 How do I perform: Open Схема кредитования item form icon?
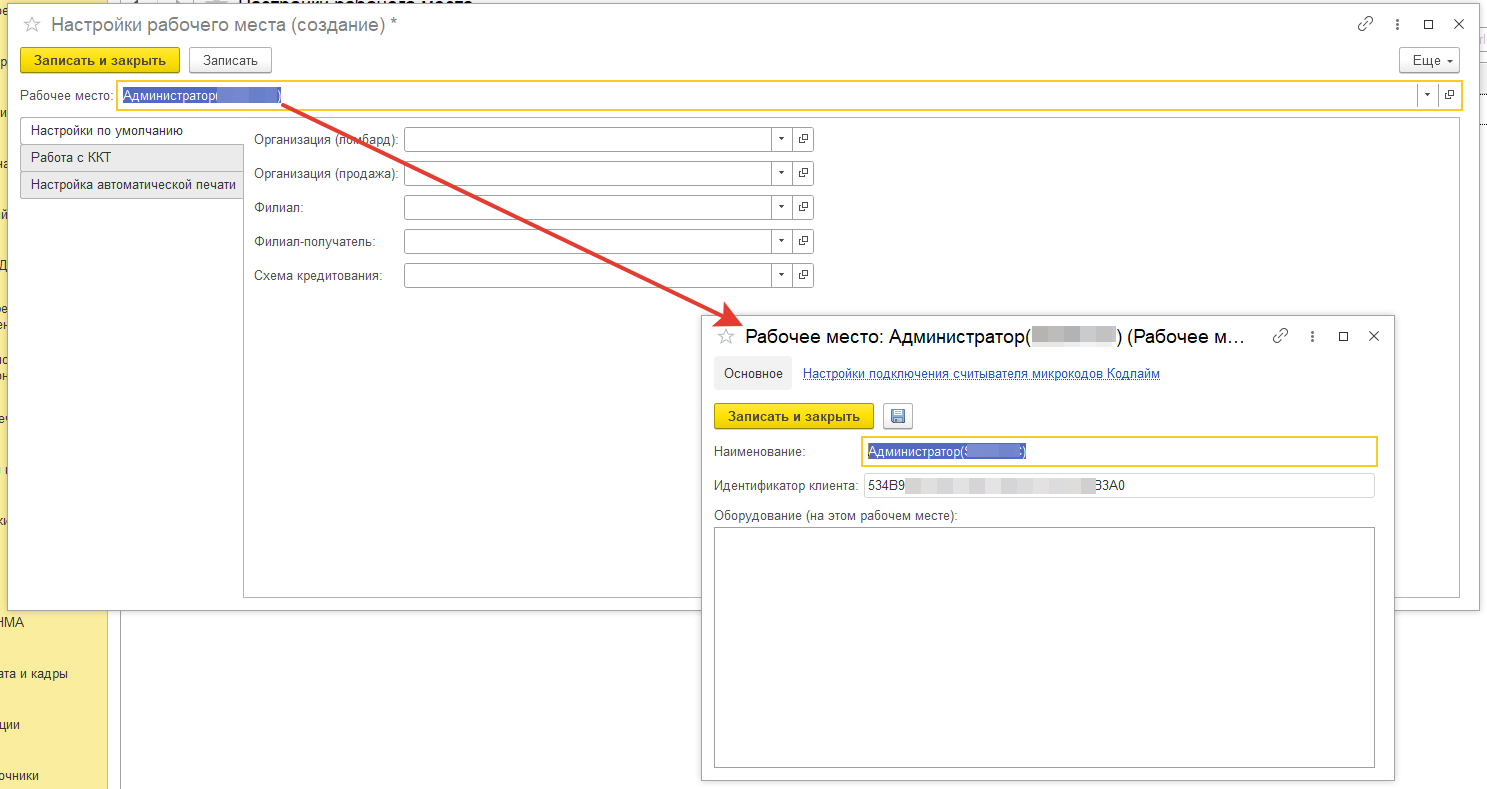(802, 275)
